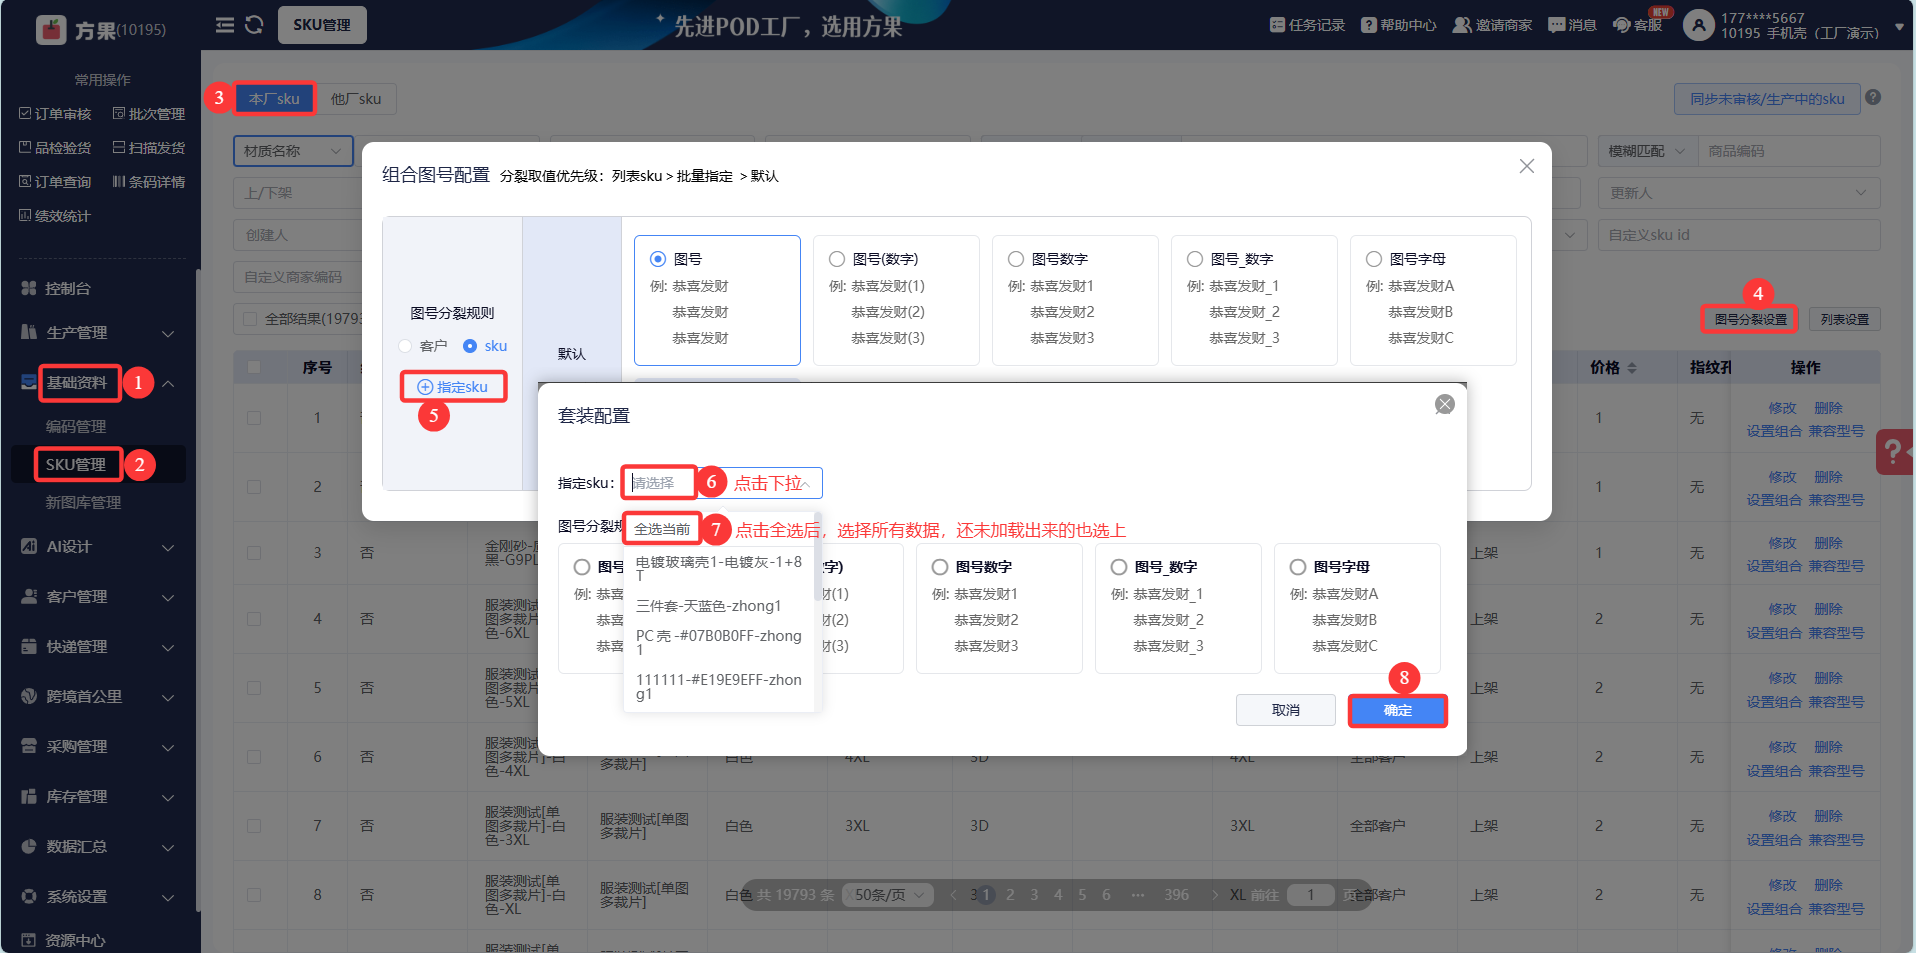Open 批次管理 in the sidebar shortcuts
The height and width of the screenshot is (953, 1916).
(149, 114)
